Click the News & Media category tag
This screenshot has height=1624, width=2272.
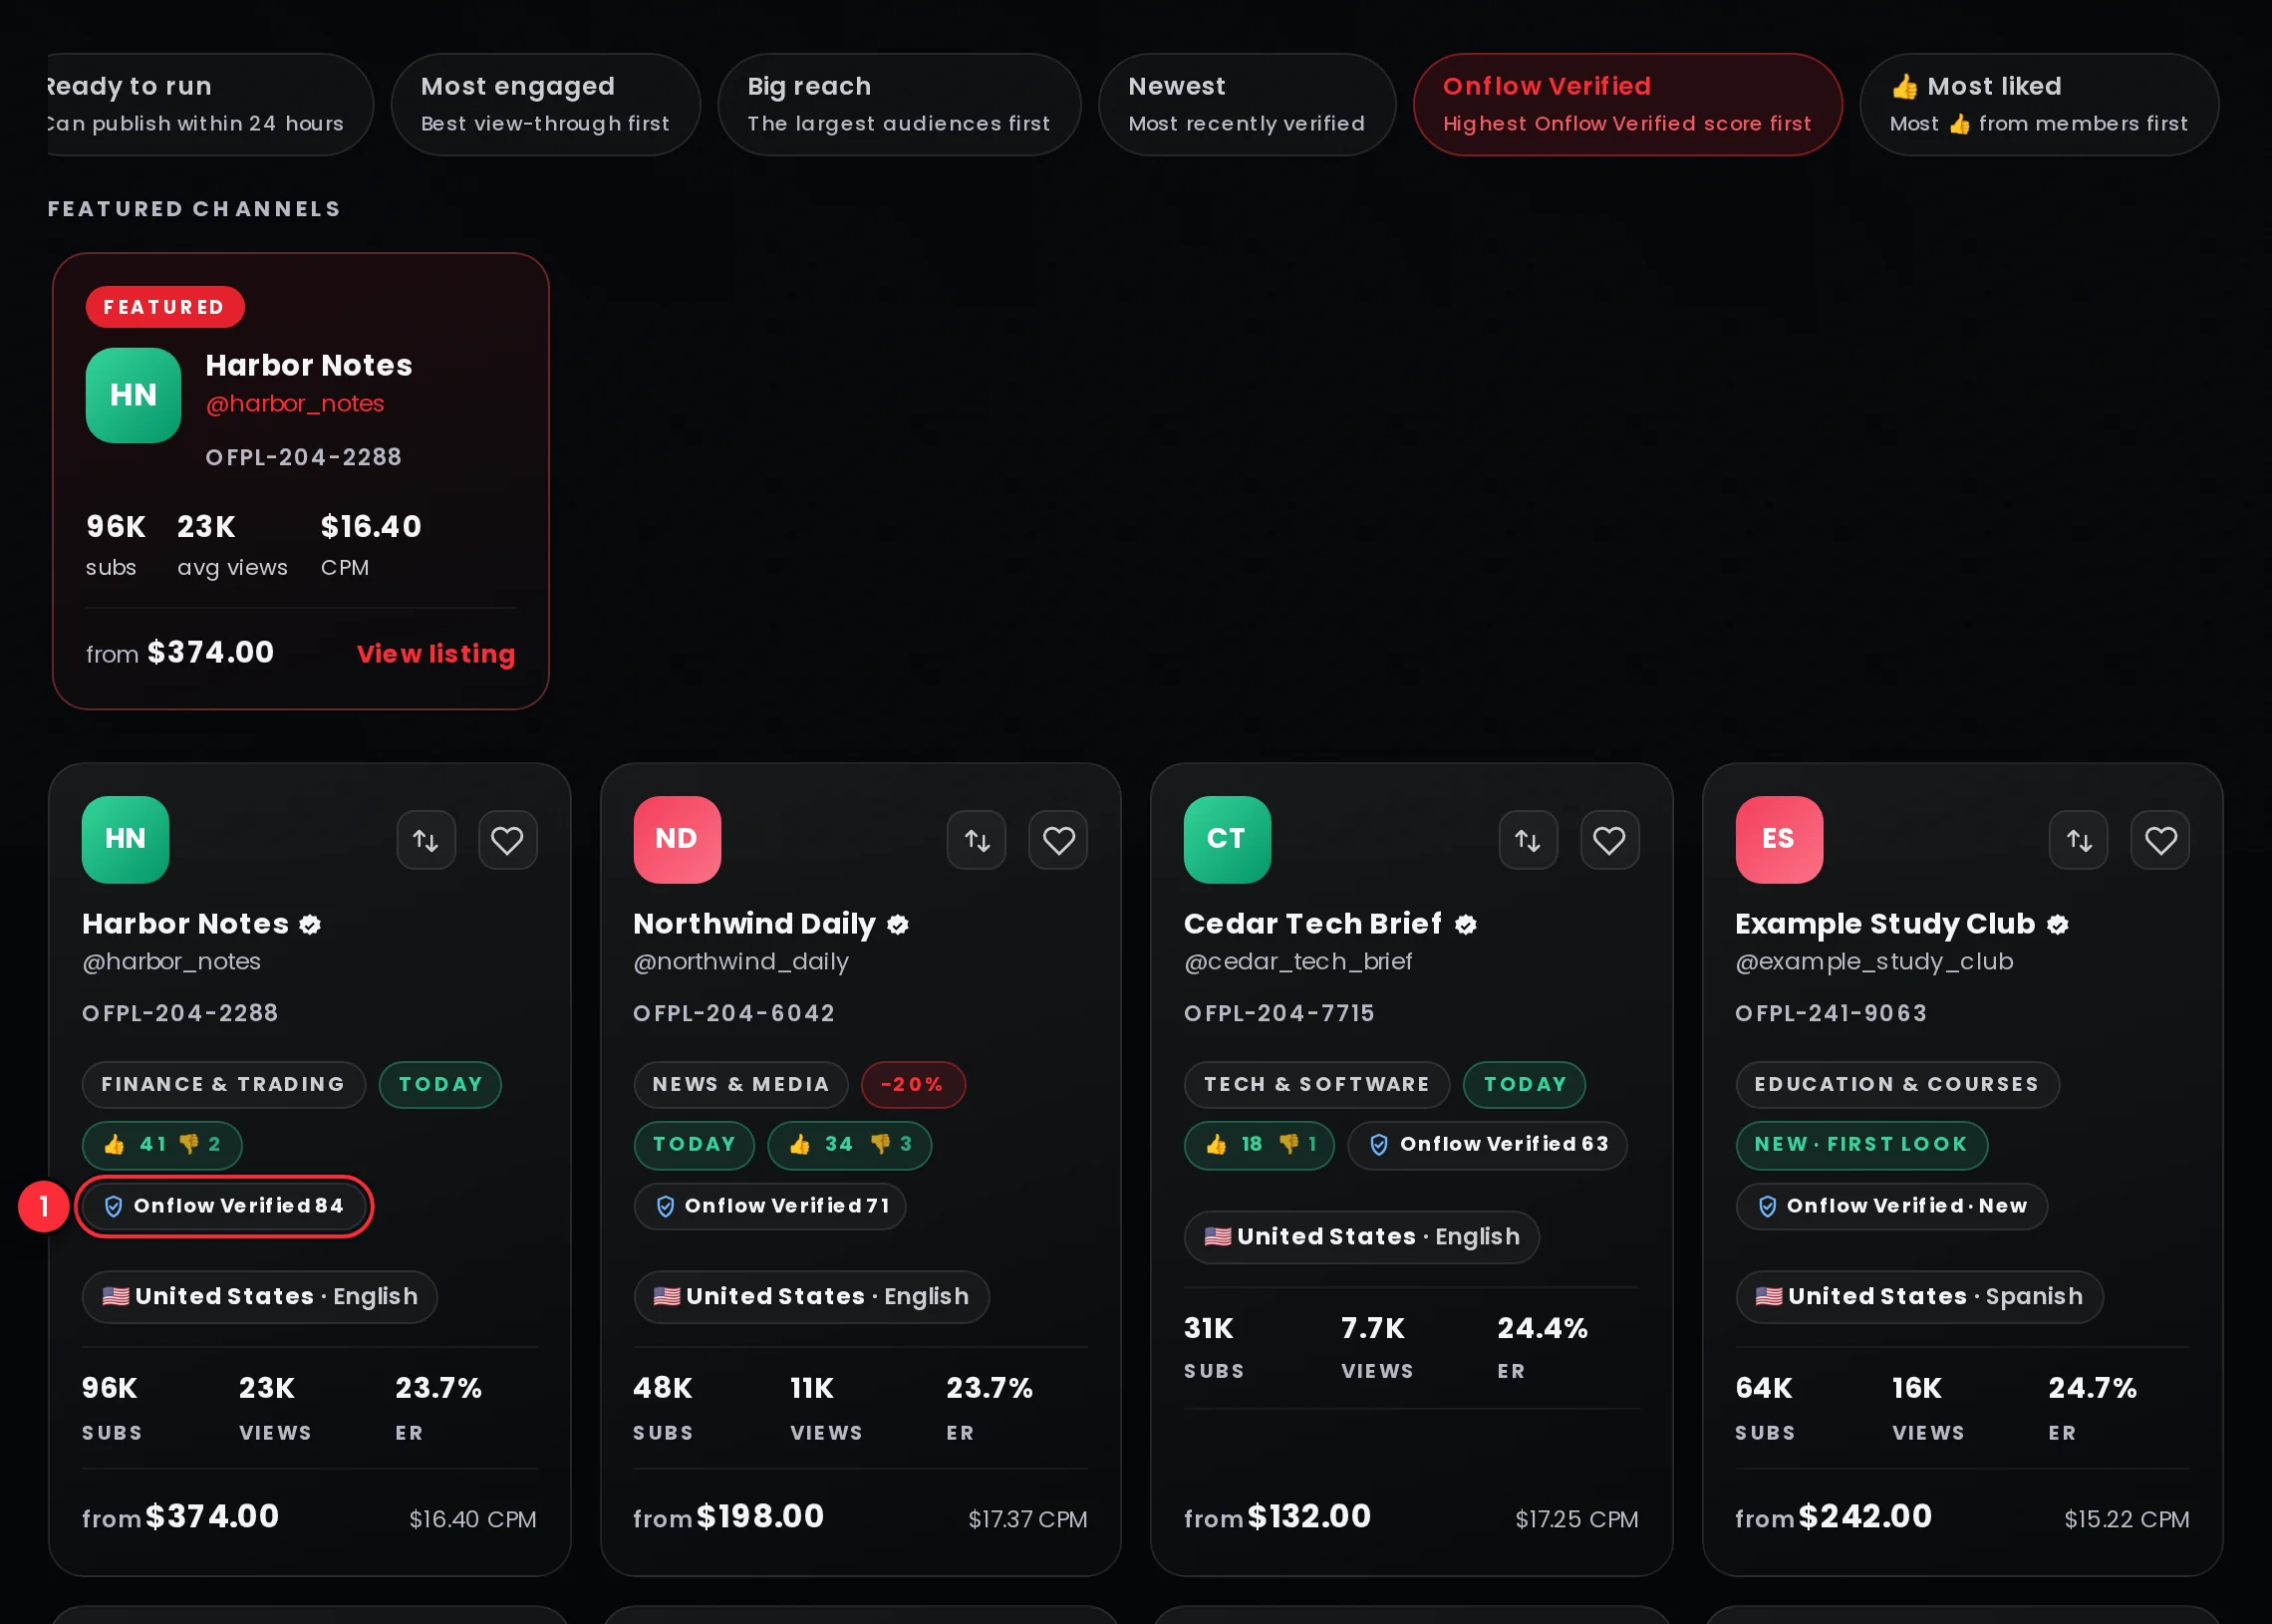(741, 1085)
